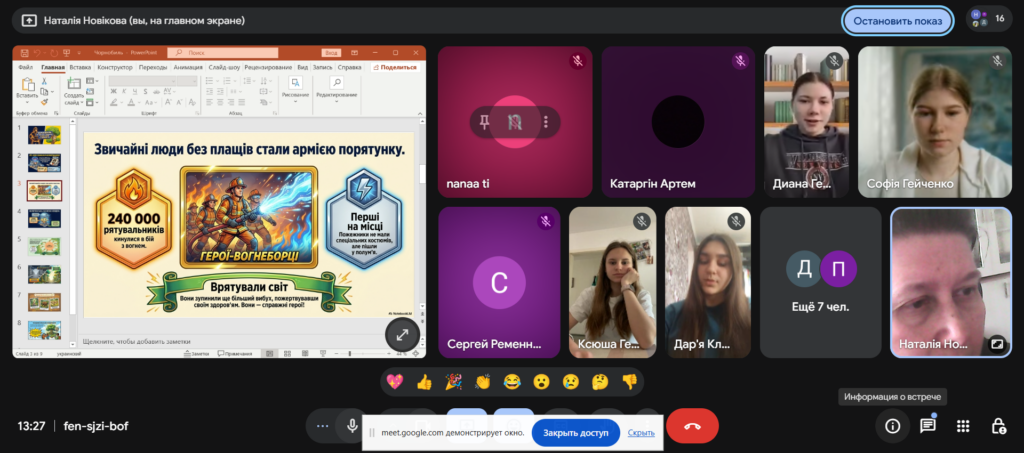The width and height of the screenshot is (1024, 453).
Task: Switch to the Вставка ribbon tab
Action: coord(80,67)
